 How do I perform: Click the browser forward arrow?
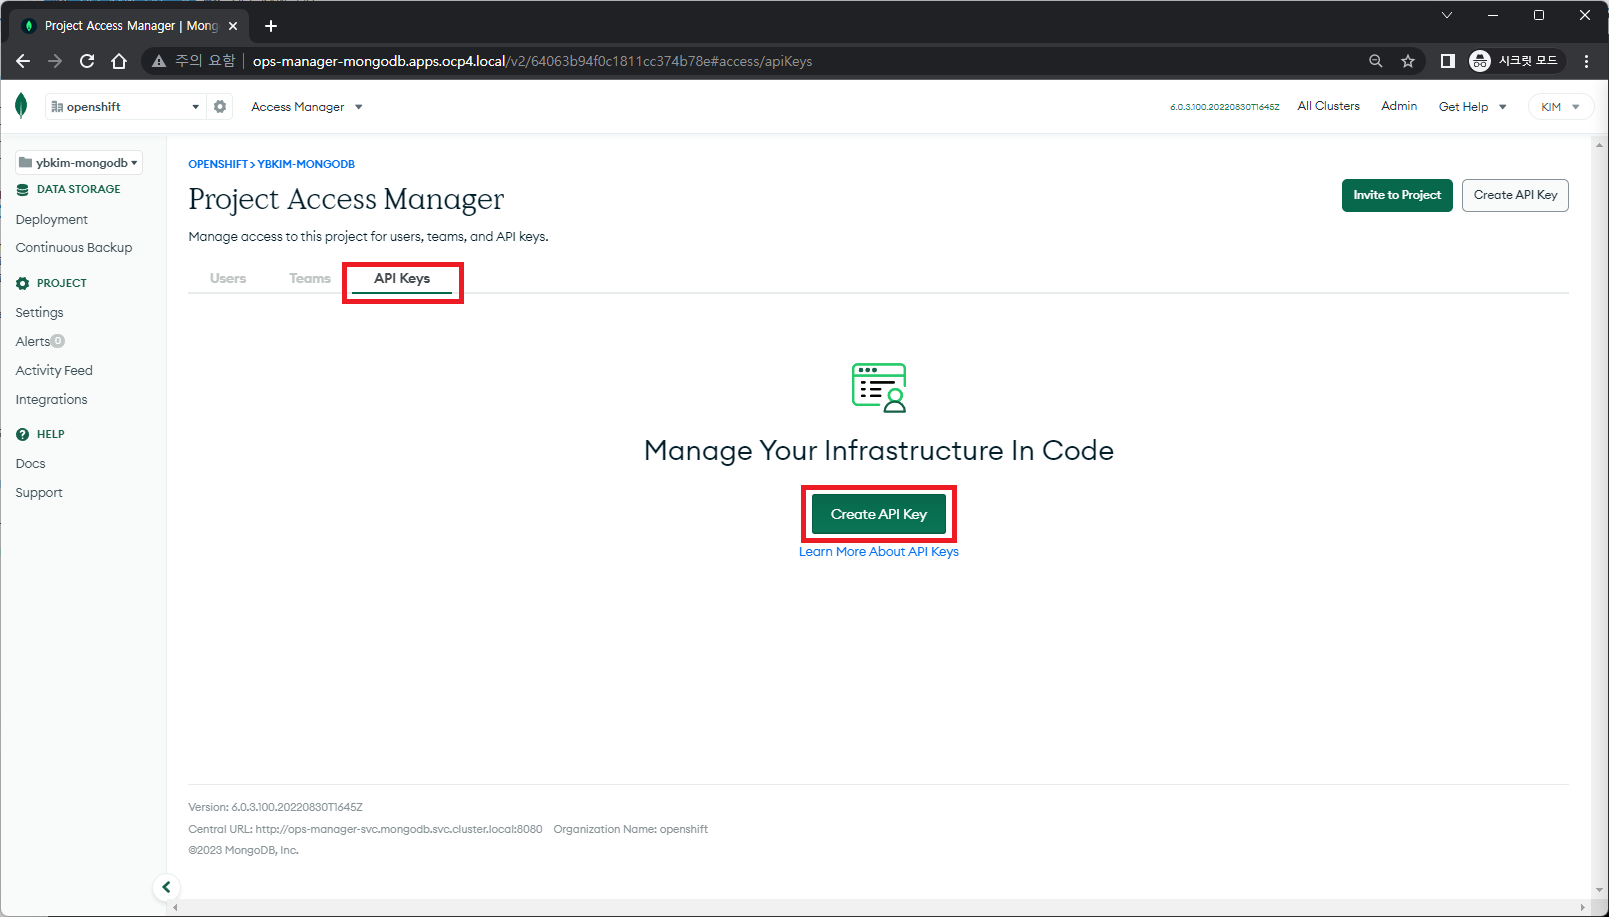pos(55,61)
